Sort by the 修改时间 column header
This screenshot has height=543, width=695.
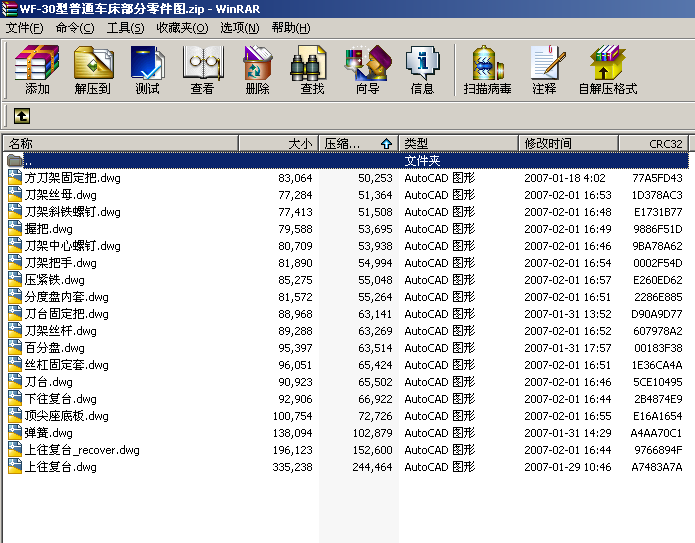569,143
